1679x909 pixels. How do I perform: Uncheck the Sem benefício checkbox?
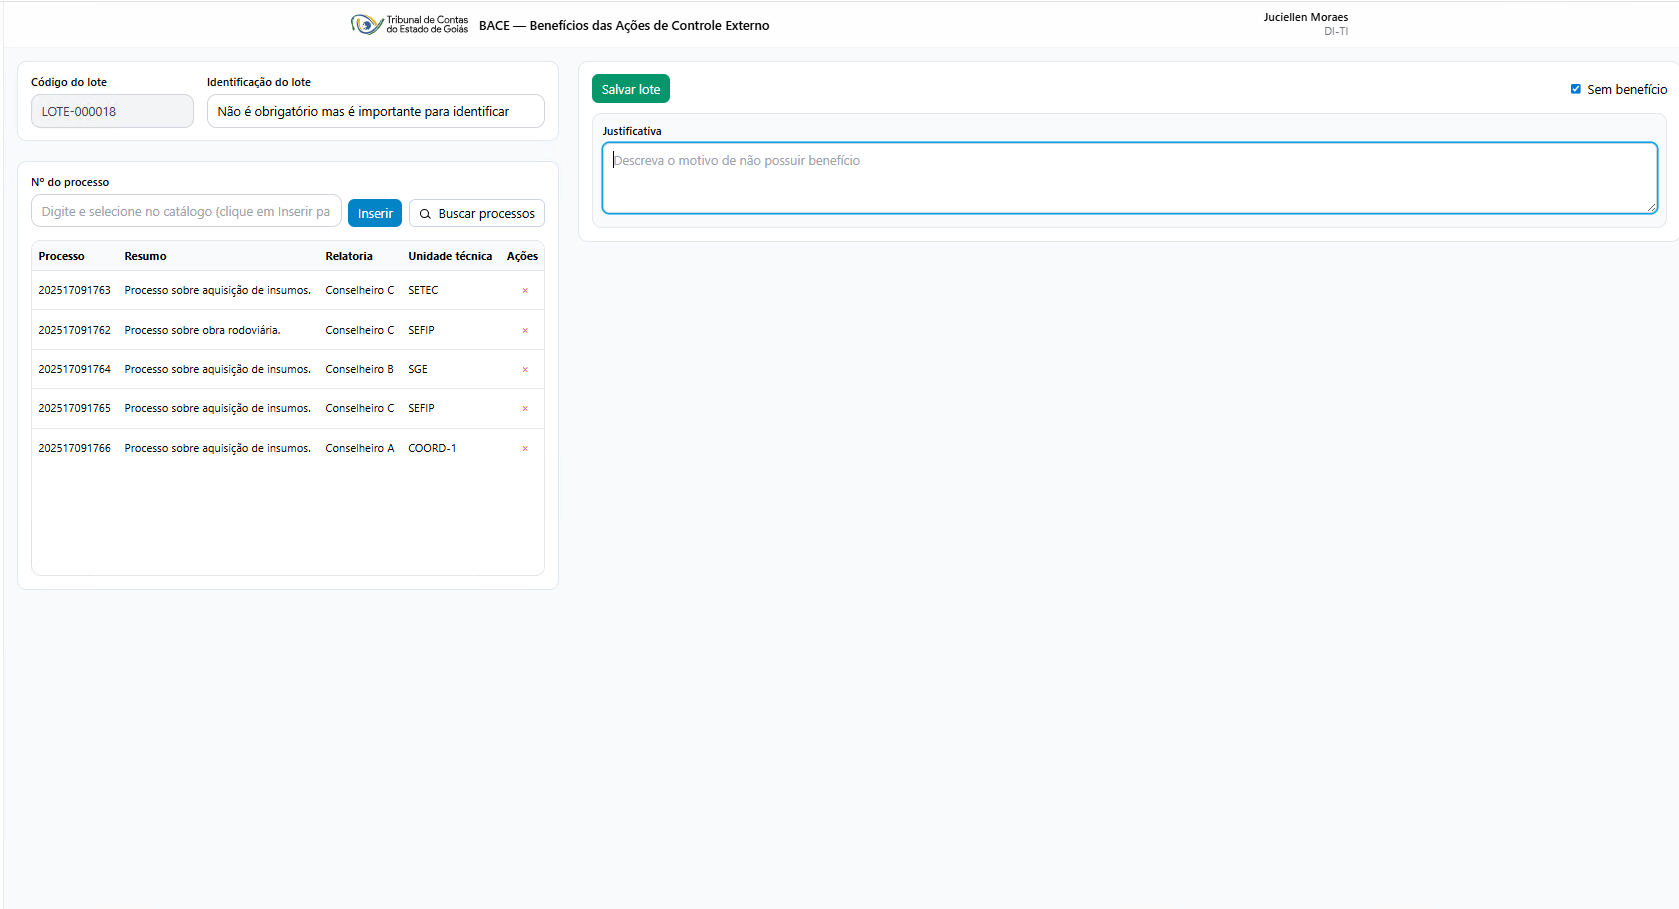point(1576,89)
